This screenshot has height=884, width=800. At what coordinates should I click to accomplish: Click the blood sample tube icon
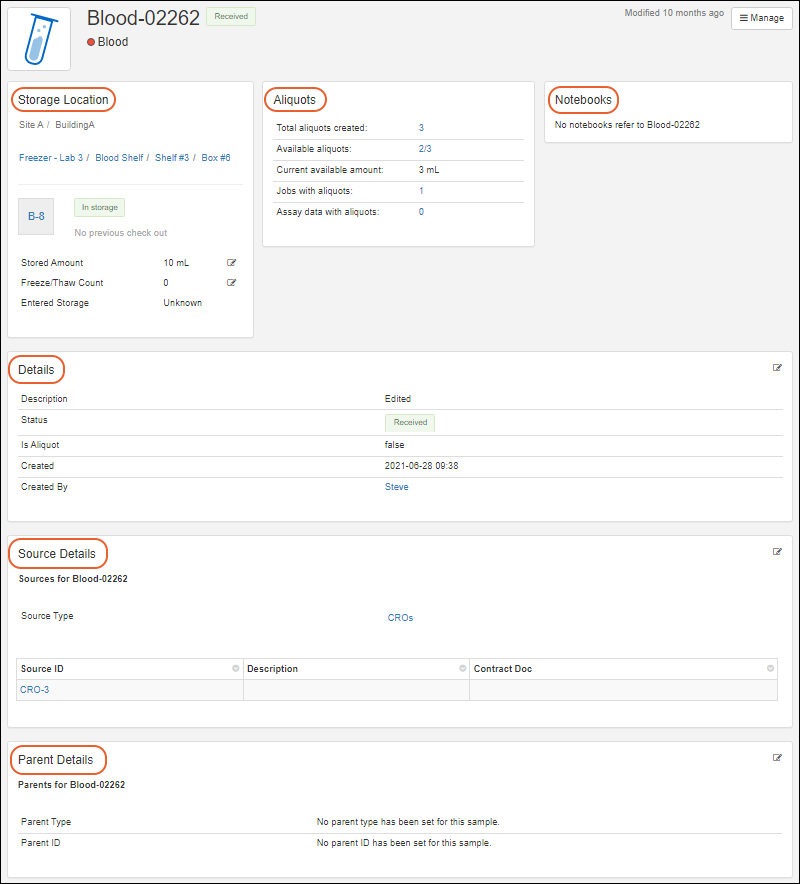[39, 39]
